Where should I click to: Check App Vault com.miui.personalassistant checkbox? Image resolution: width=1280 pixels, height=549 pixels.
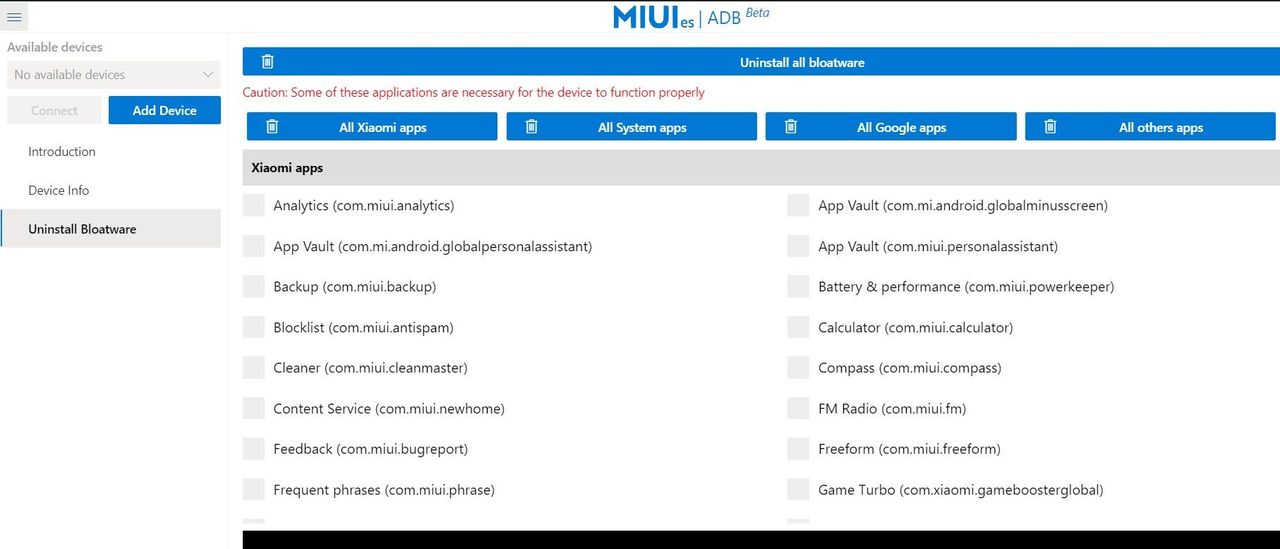(x=798, y=246)
